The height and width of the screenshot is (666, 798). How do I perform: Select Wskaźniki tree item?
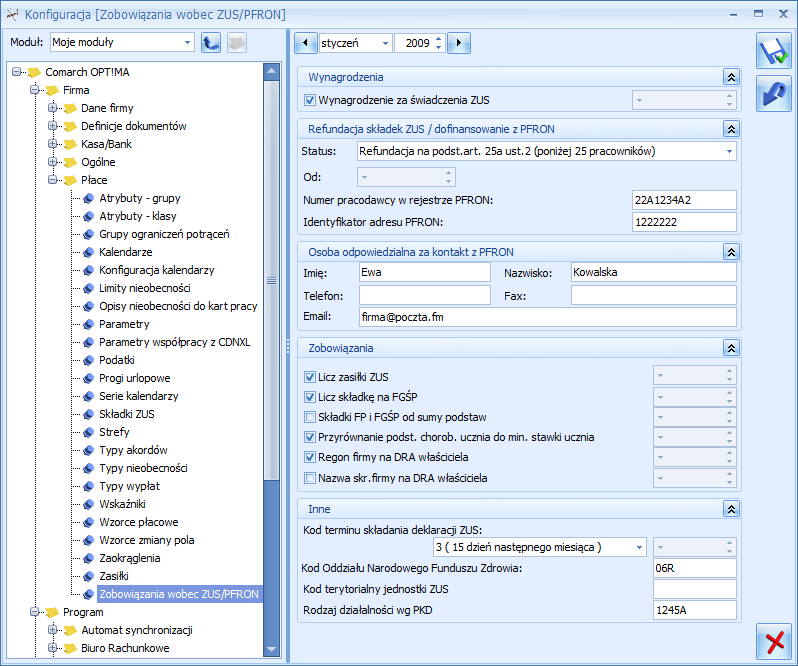pos(122,504)
